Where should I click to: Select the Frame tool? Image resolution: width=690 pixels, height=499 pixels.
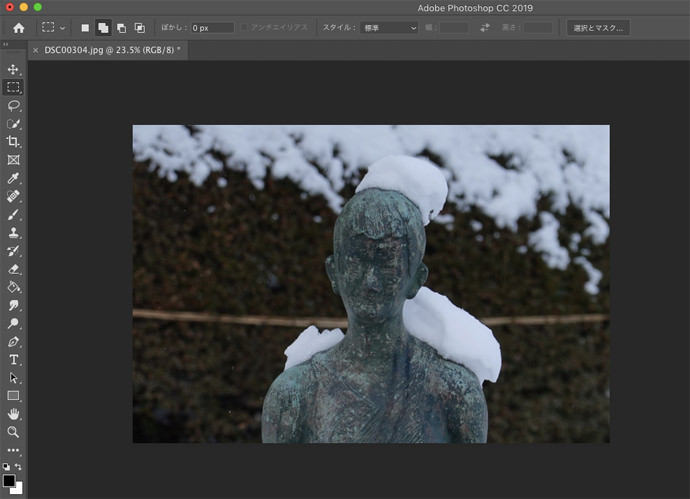13,160
